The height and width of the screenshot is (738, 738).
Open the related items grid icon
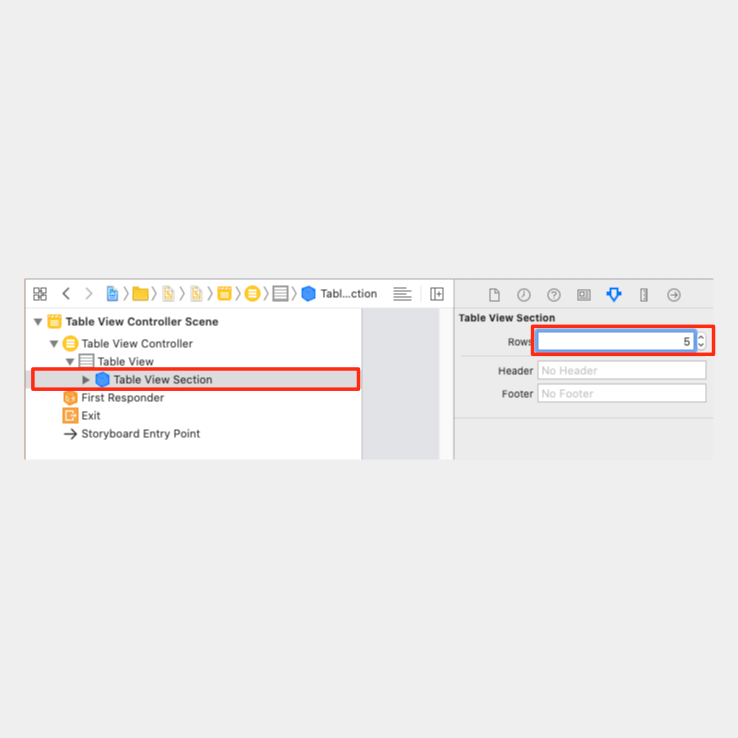(40, 294)
